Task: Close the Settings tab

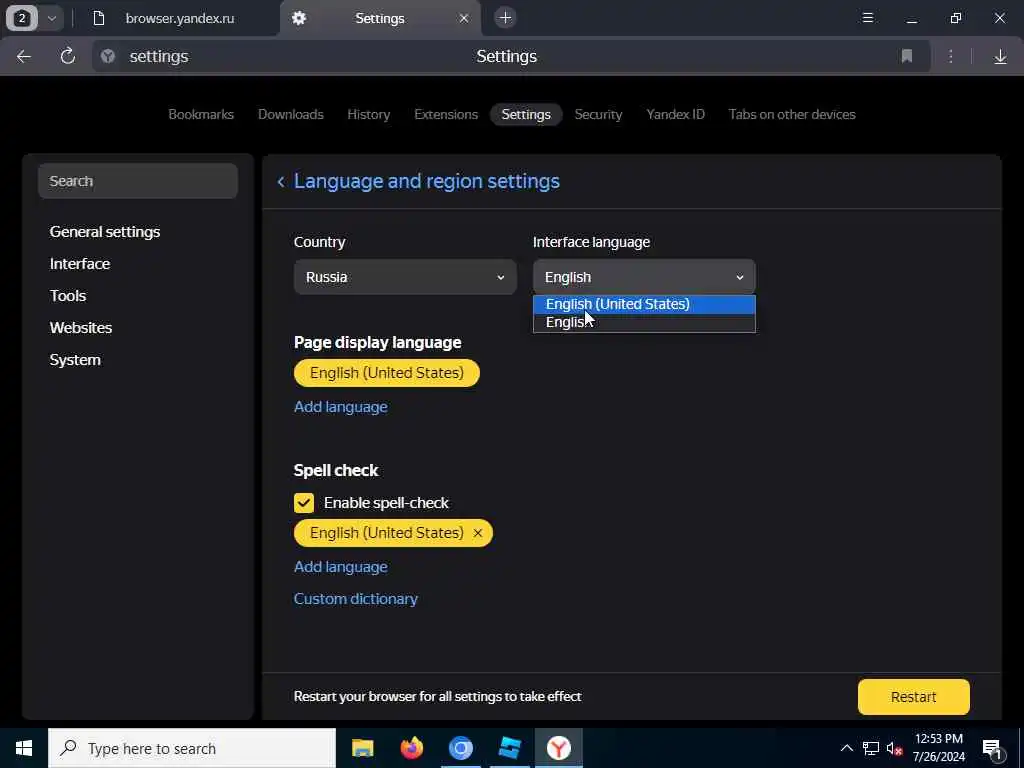Action: tap(464, 18)
